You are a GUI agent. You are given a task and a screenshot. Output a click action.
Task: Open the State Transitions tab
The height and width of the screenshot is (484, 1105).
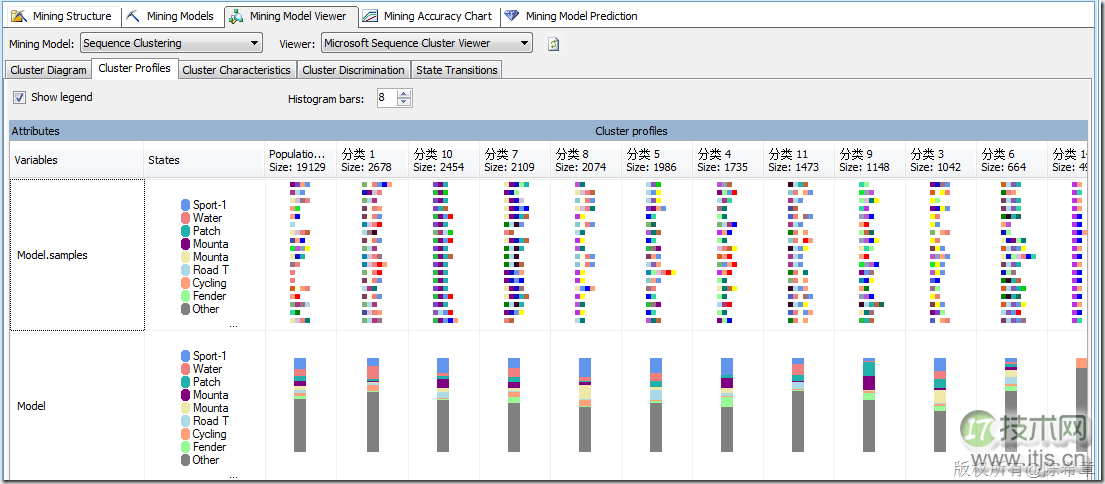pyautogui.click(x=456, y=70)
